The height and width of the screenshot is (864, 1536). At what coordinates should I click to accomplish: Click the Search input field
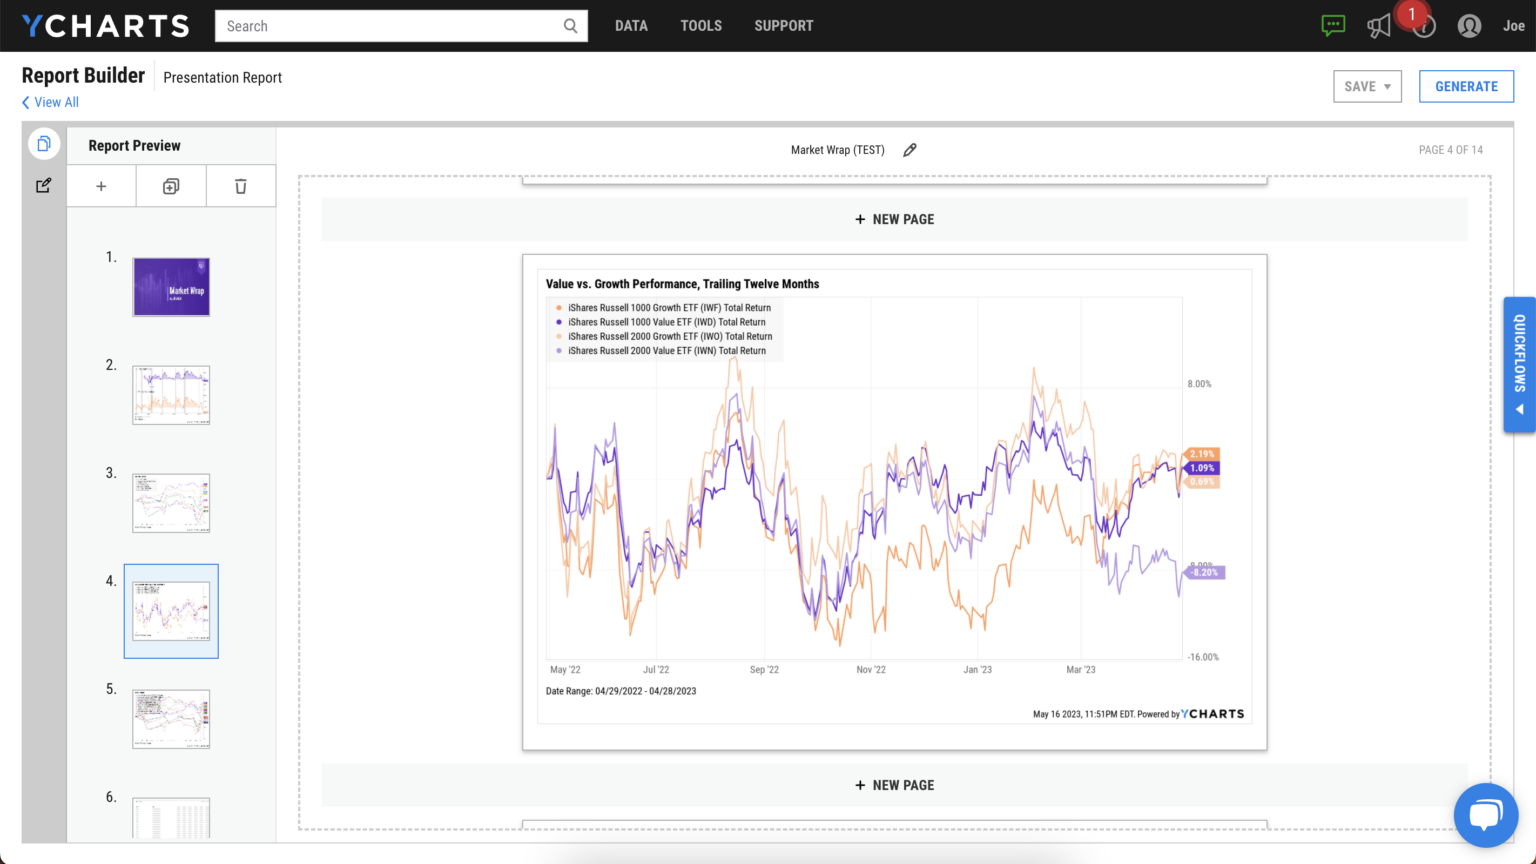pyautogui.click(x=390, y=26)
